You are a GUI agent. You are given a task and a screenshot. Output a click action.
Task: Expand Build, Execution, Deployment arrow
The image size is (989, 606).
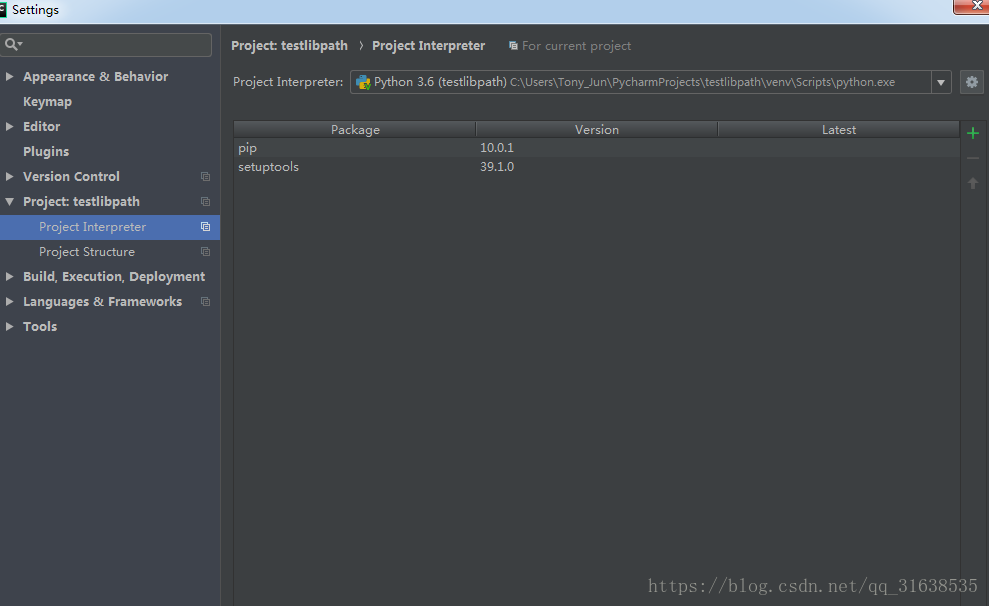coord(9,276)
